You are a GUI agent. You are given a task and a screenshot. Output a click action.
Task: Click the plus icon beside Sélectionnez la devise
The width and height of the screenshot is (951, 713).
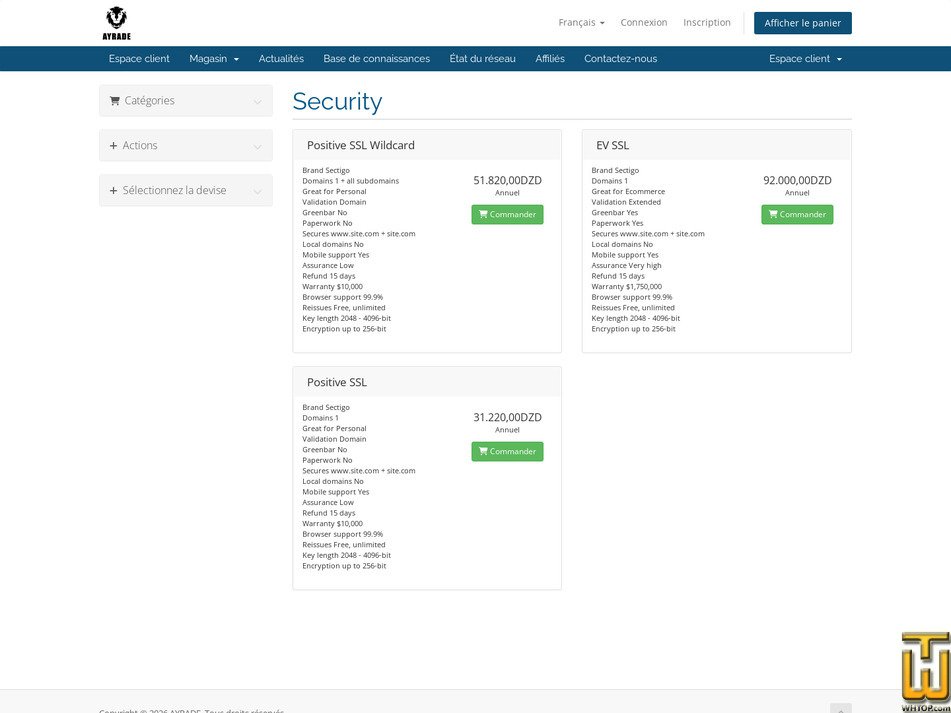click(x=113, y=190)
